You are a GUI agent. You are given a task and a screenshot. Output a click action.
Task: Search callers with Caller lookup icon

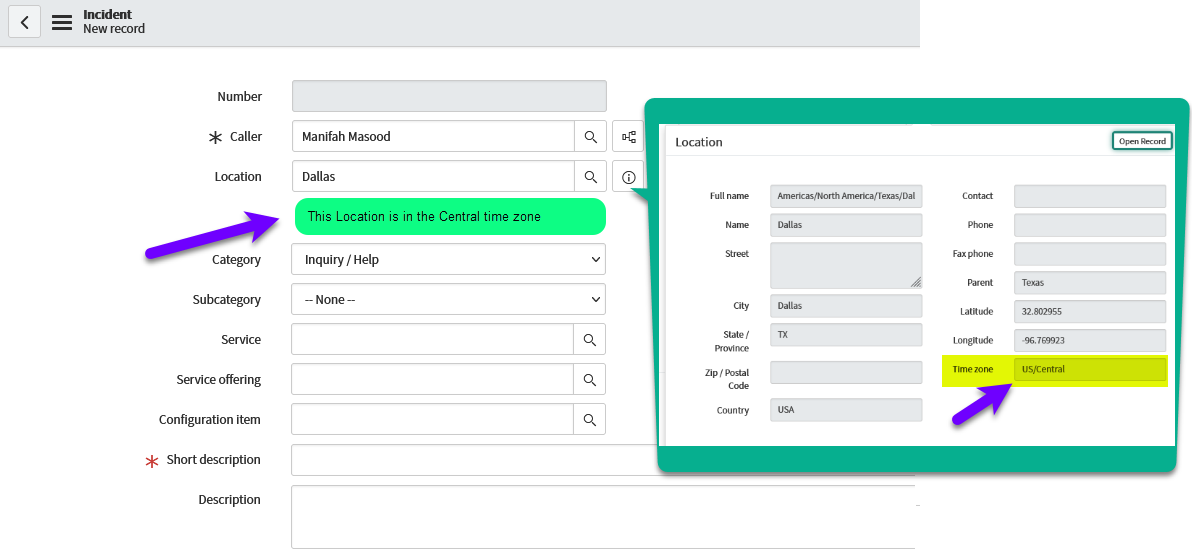coord(591,136)
